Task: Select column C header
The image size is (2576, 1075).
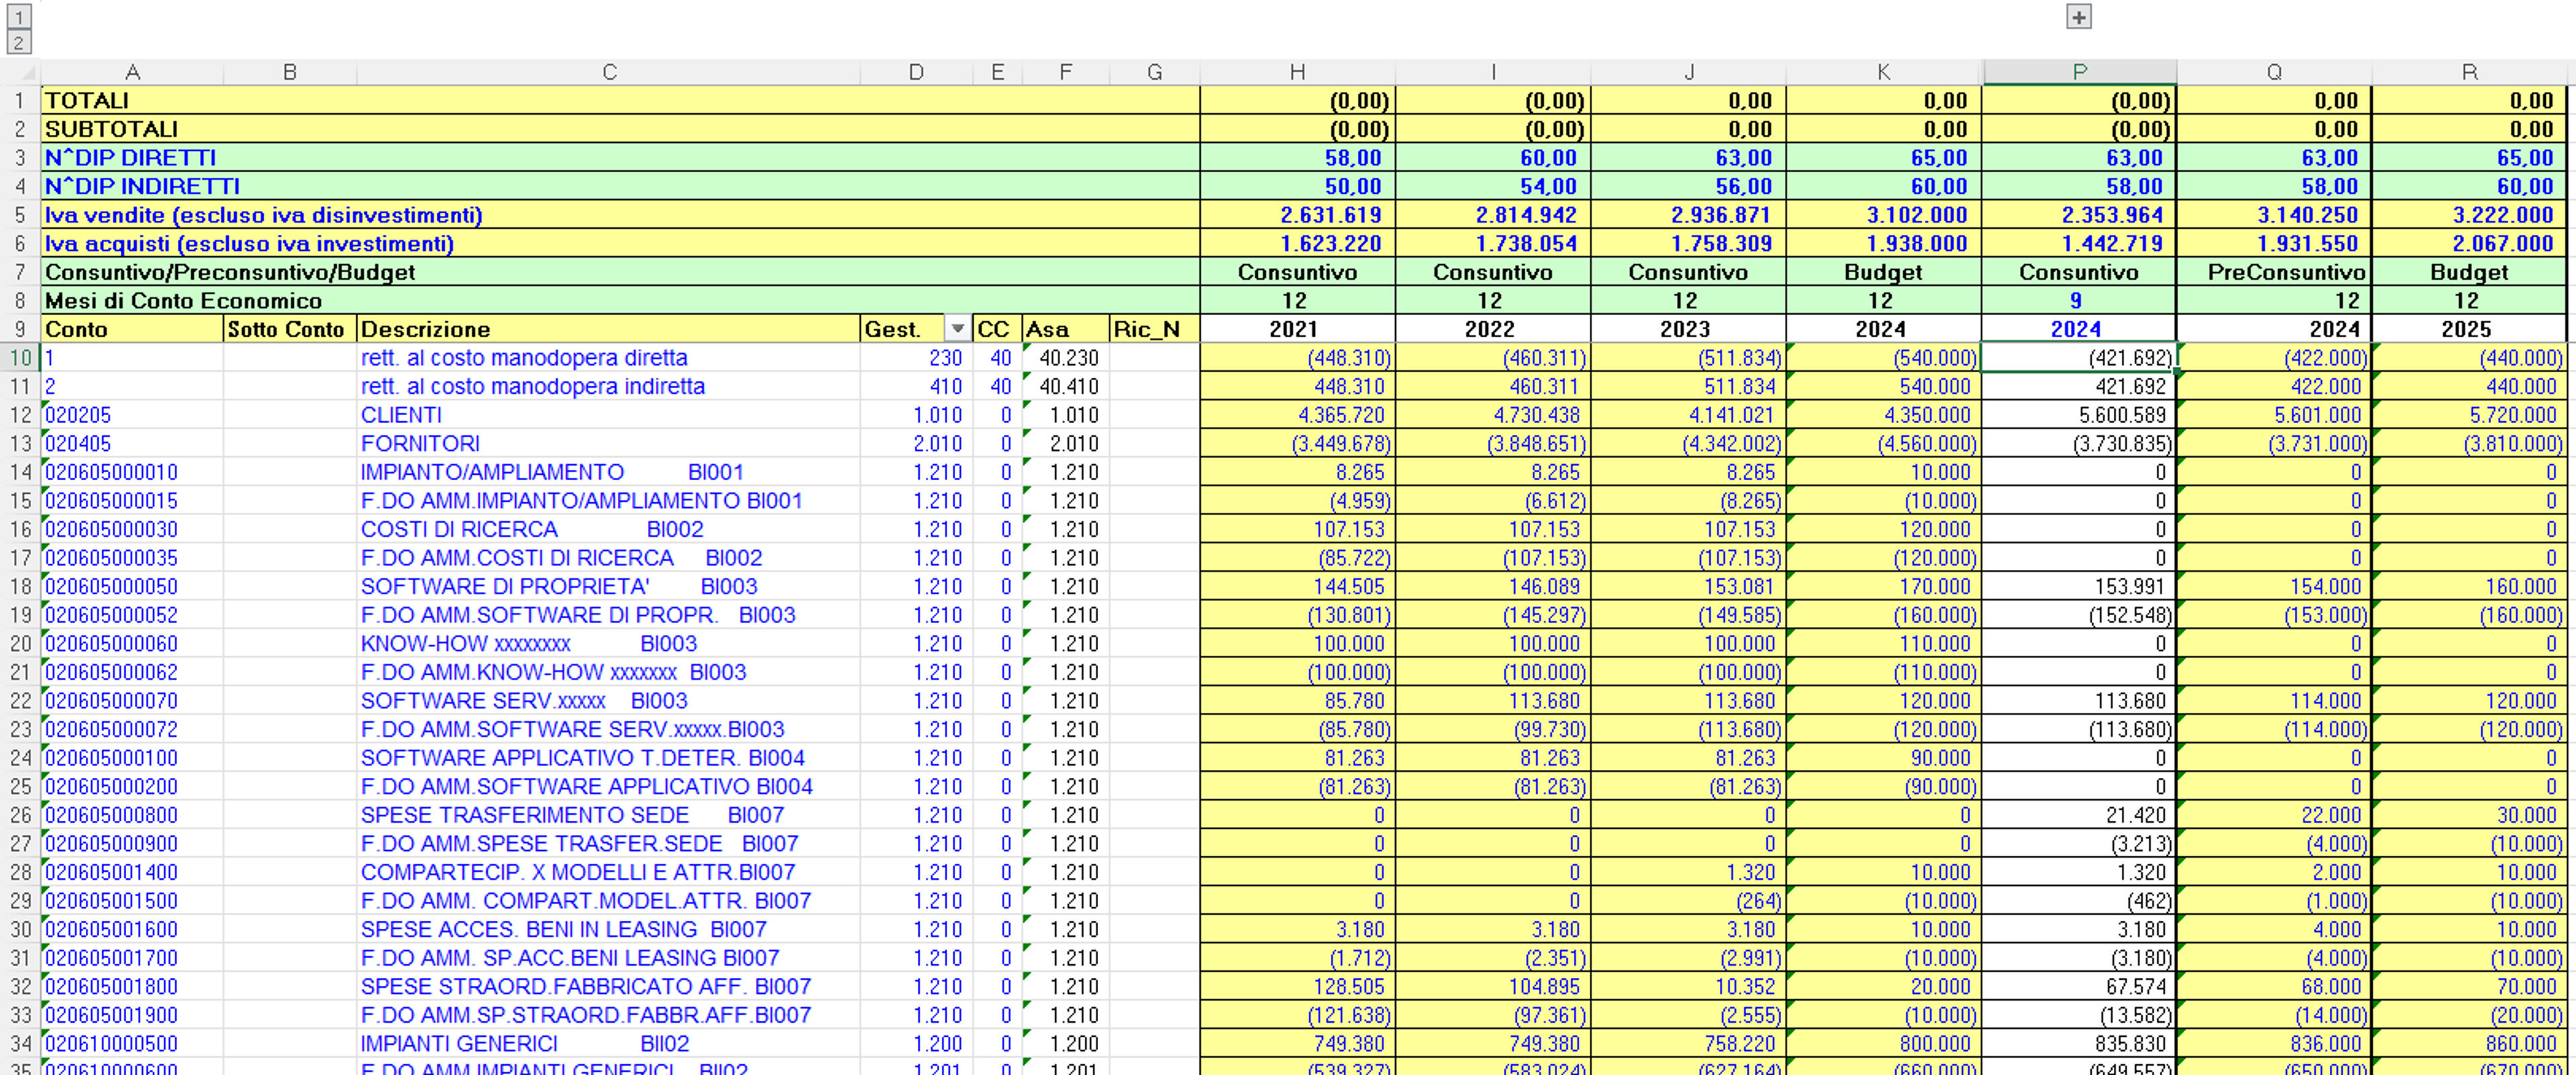Action: pyautogui.click(x=609, y=72)
